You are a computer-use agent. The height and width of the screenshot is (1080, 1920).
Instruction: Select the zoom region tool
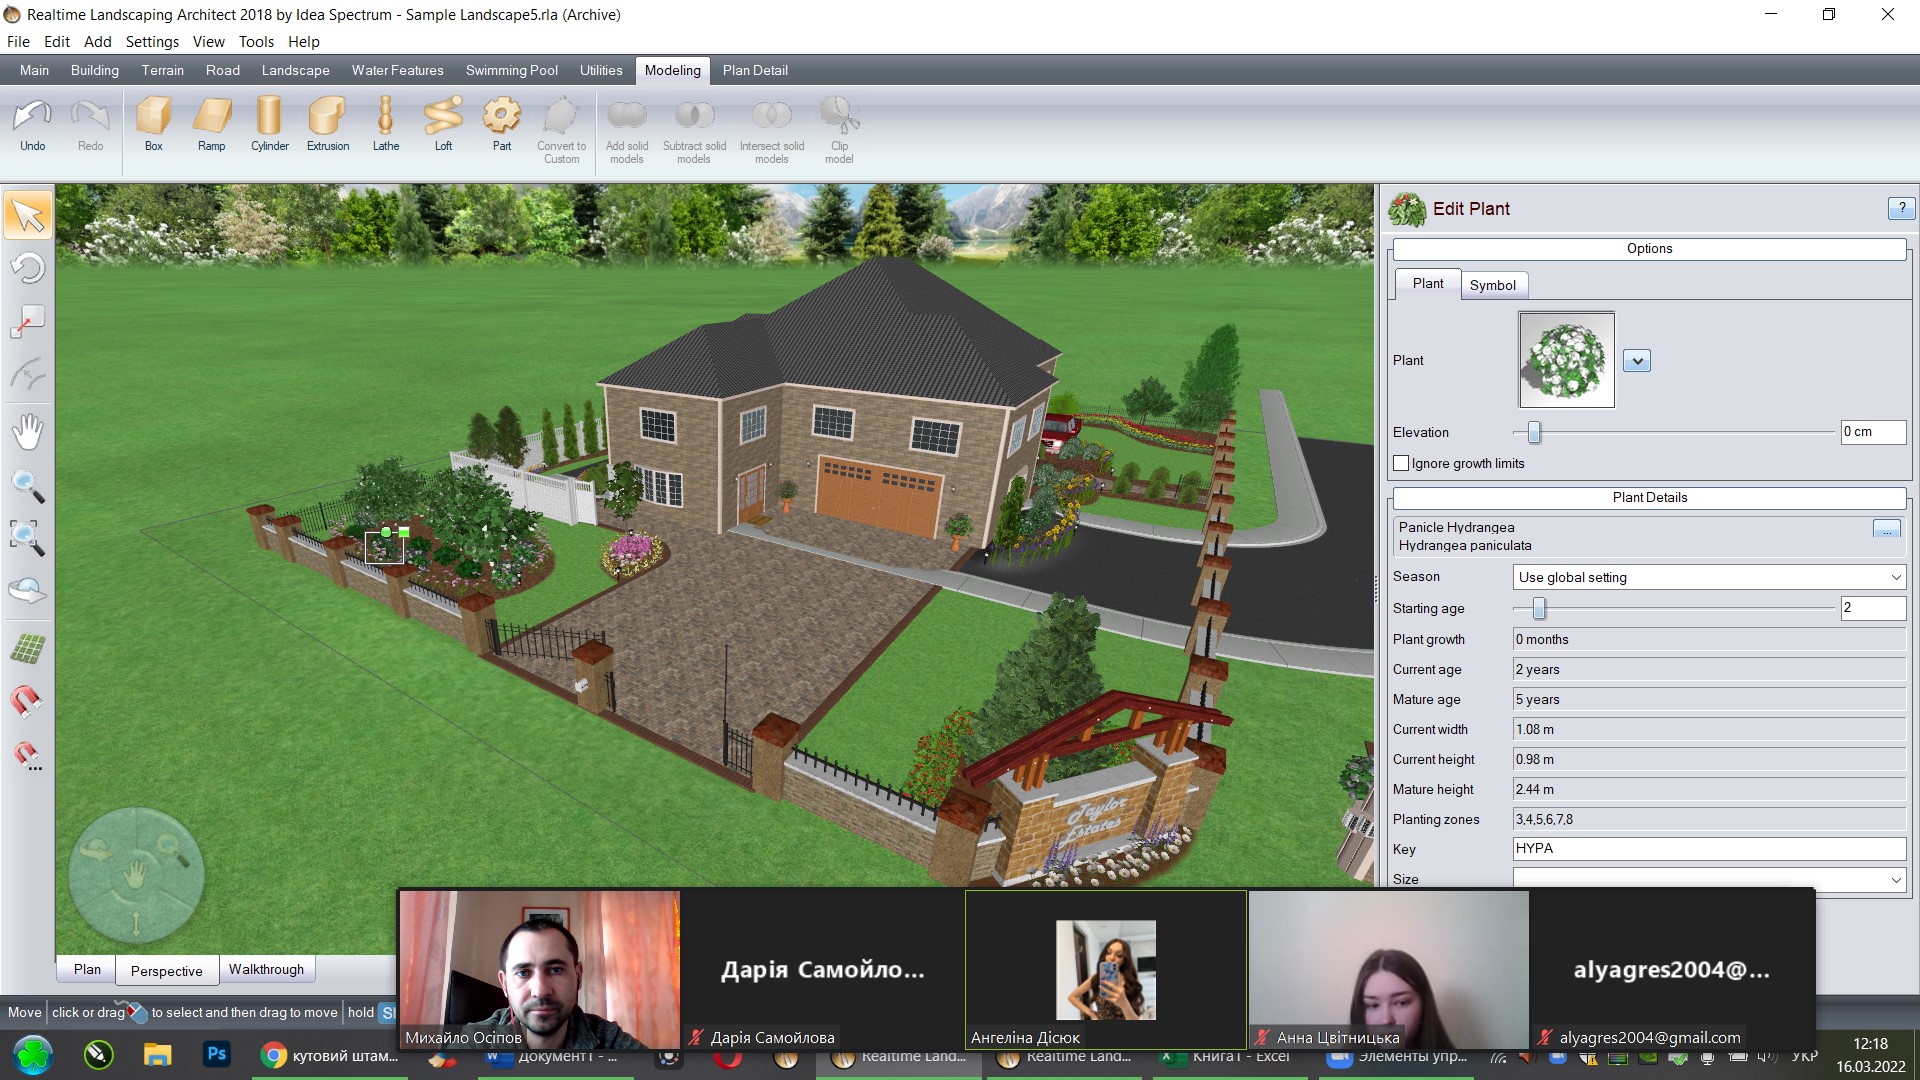pyautogui.click(x=28, y=538)
